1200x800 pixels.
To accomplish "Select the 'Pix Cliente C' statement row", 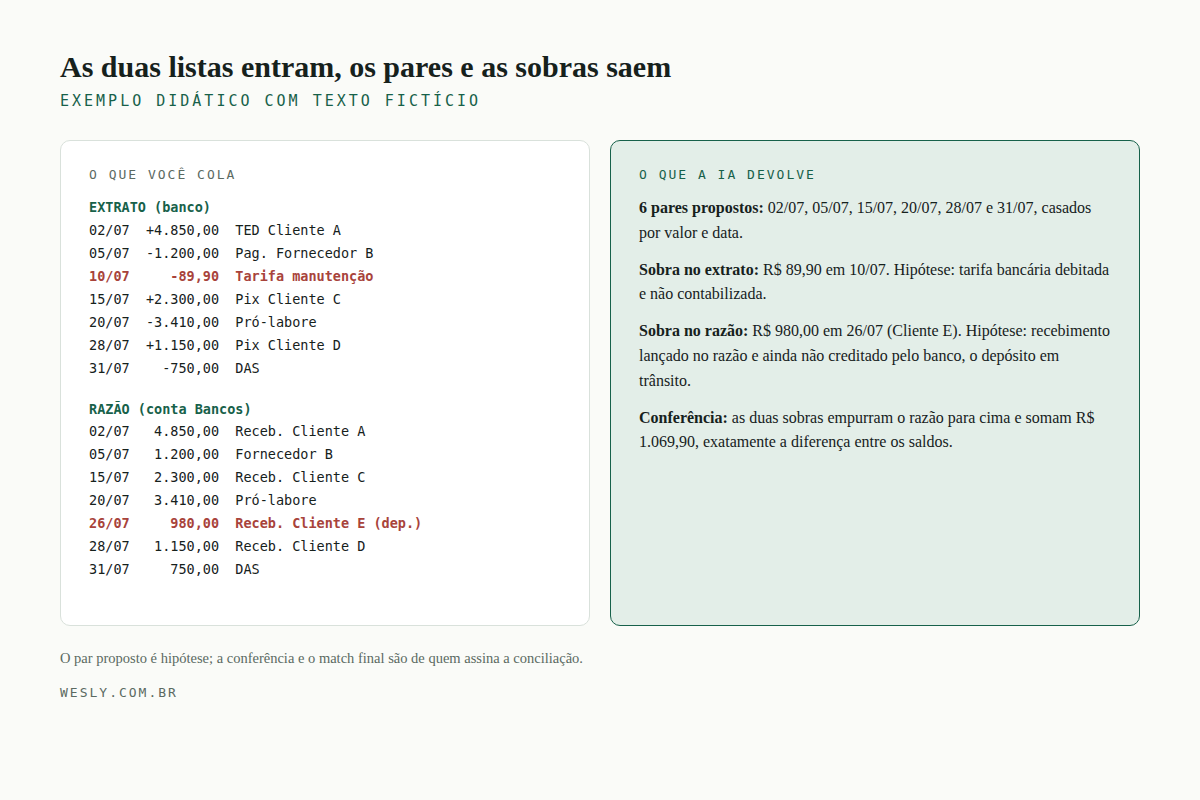I will [215, 299].
